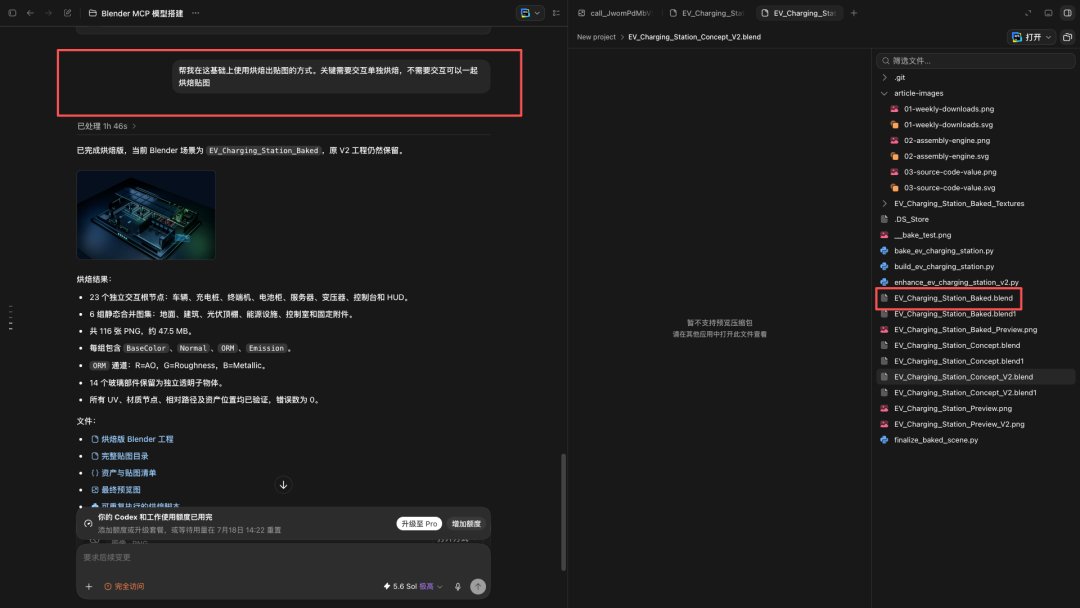
Task: Open 02-assembly-engine.svg file
Action: coord(946,156)
